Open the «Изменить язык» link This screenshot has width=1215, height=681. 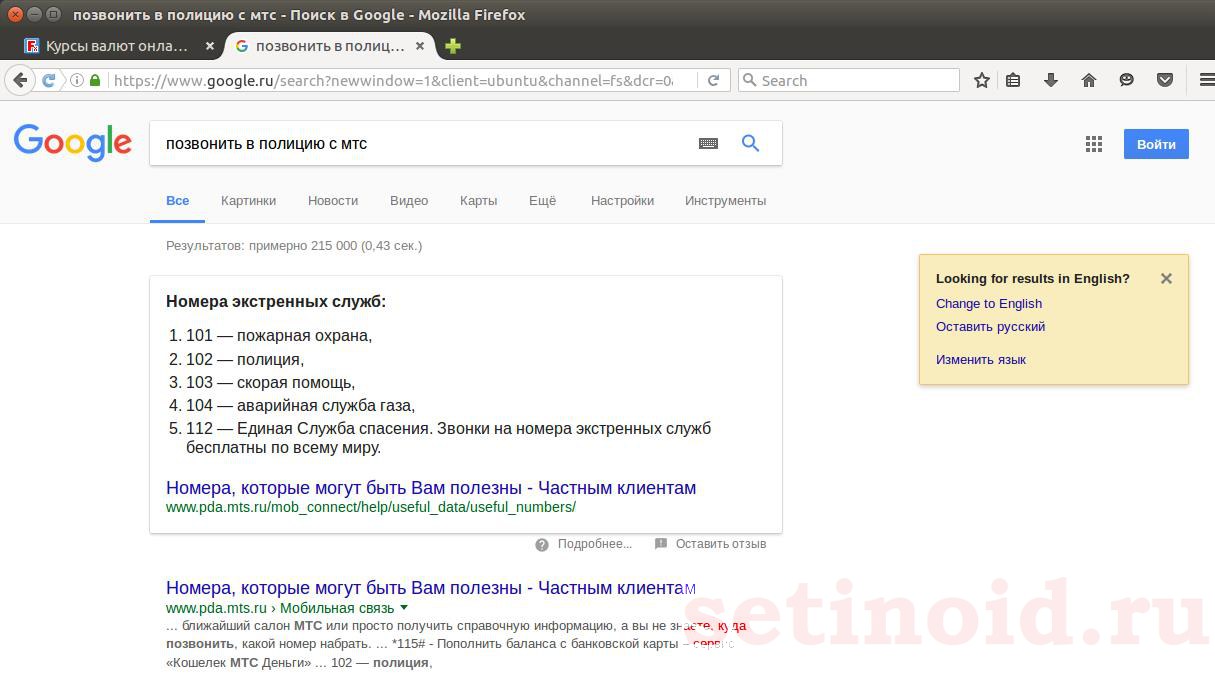981,359
